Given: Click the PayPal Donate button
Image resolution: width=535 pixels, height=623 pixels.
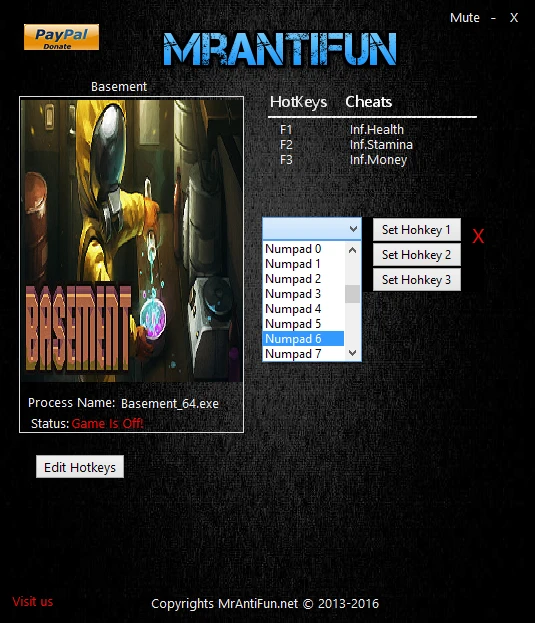Looking at the screenshot, I should pos(61,37).
